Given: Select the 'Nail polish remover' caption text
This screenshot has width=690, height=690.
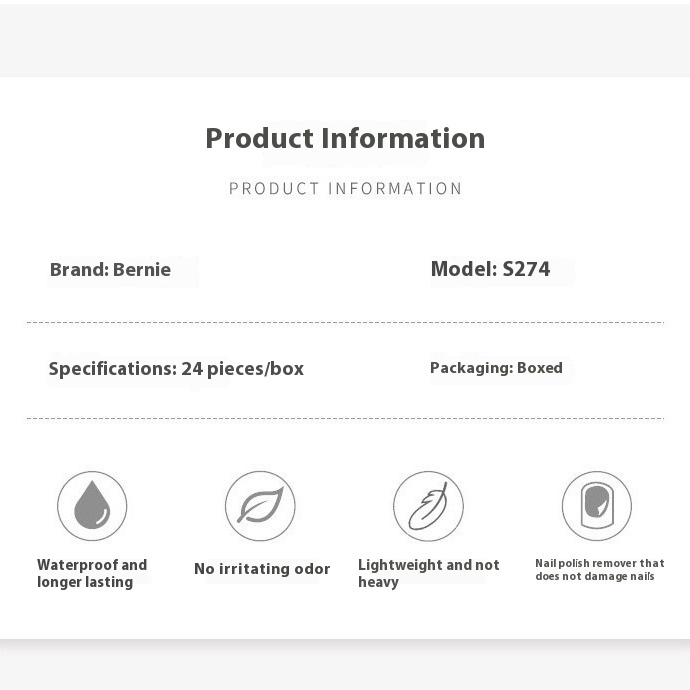Looking at the screenshot, I should (x=600, y=569).
